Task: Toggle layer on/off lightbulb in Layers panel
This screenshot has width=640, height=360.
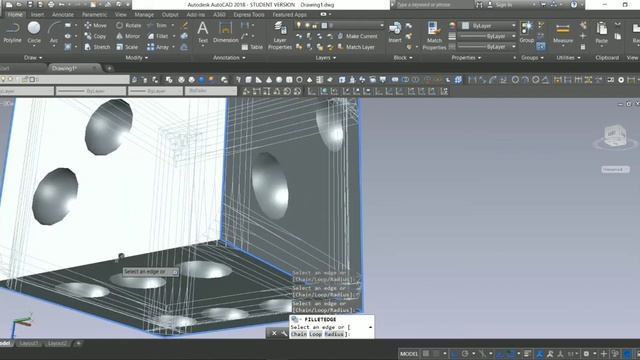Action: [299, 25]
